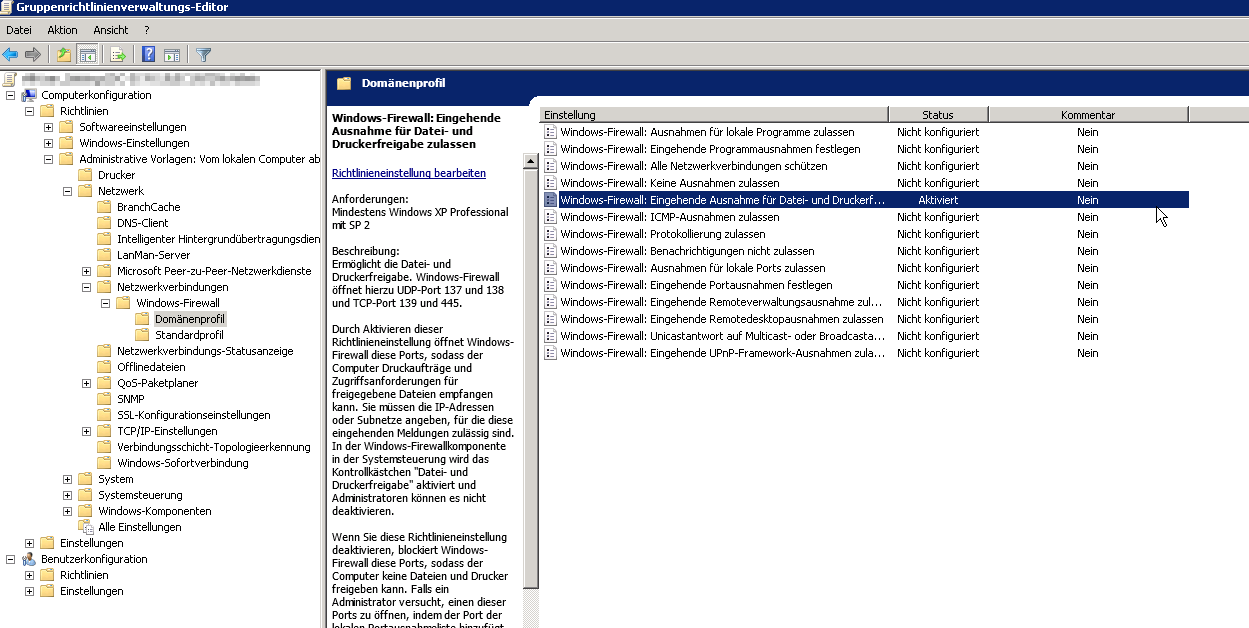
Task: Click the Export list toolbar icon
Action: click(x=118, y=54)
